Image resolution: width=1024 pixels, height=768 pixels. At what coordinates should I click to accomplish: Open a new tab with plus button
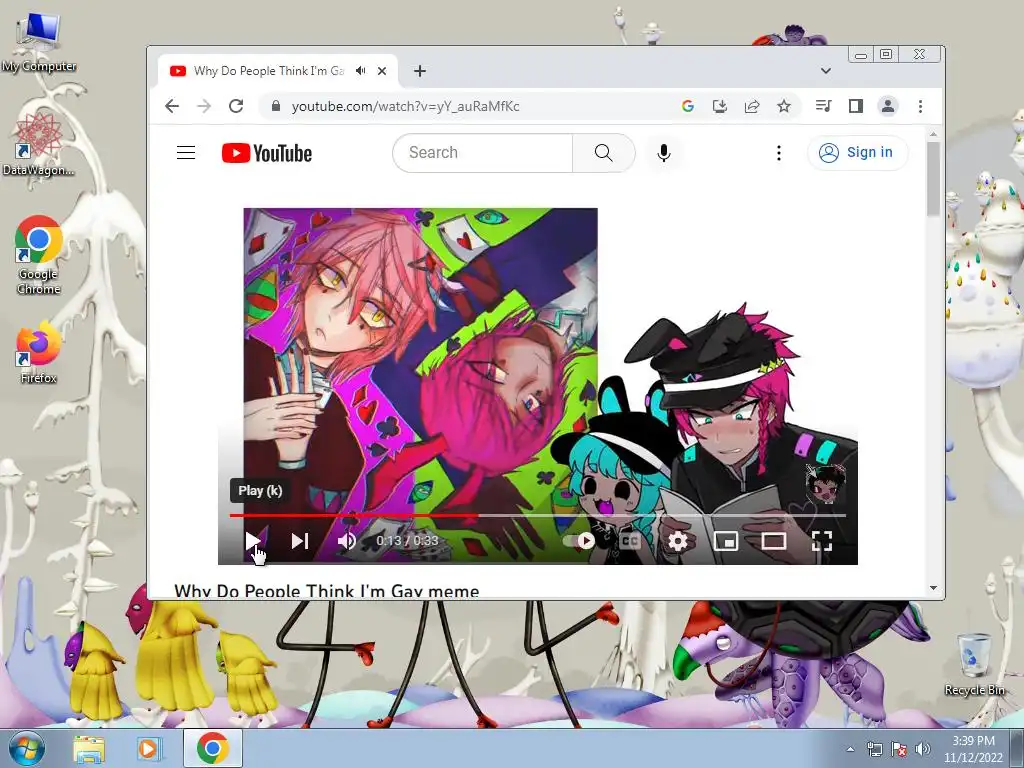click(x=420, y=71)
